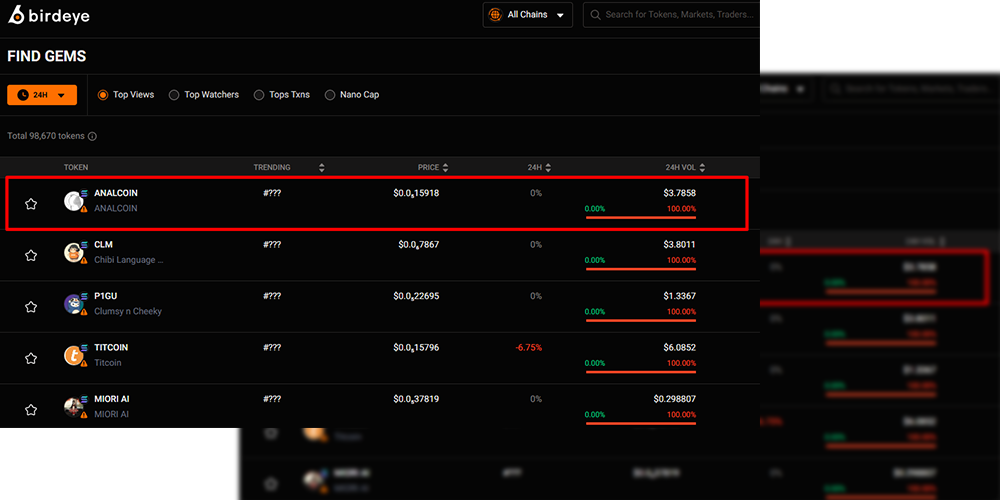1000x500 pixels.
Task: Choose the Nano Cap filter option
Action: coord(352,94)
